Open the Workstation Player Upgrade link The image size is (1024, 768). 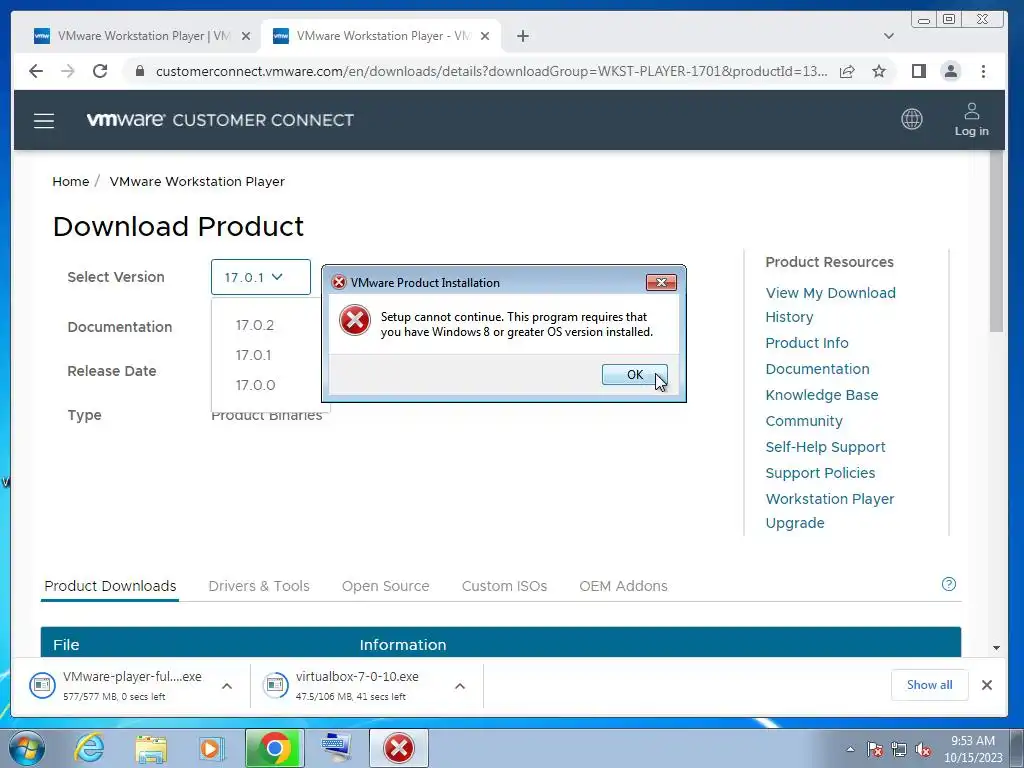pyautogui.click(x=829, y=511)
